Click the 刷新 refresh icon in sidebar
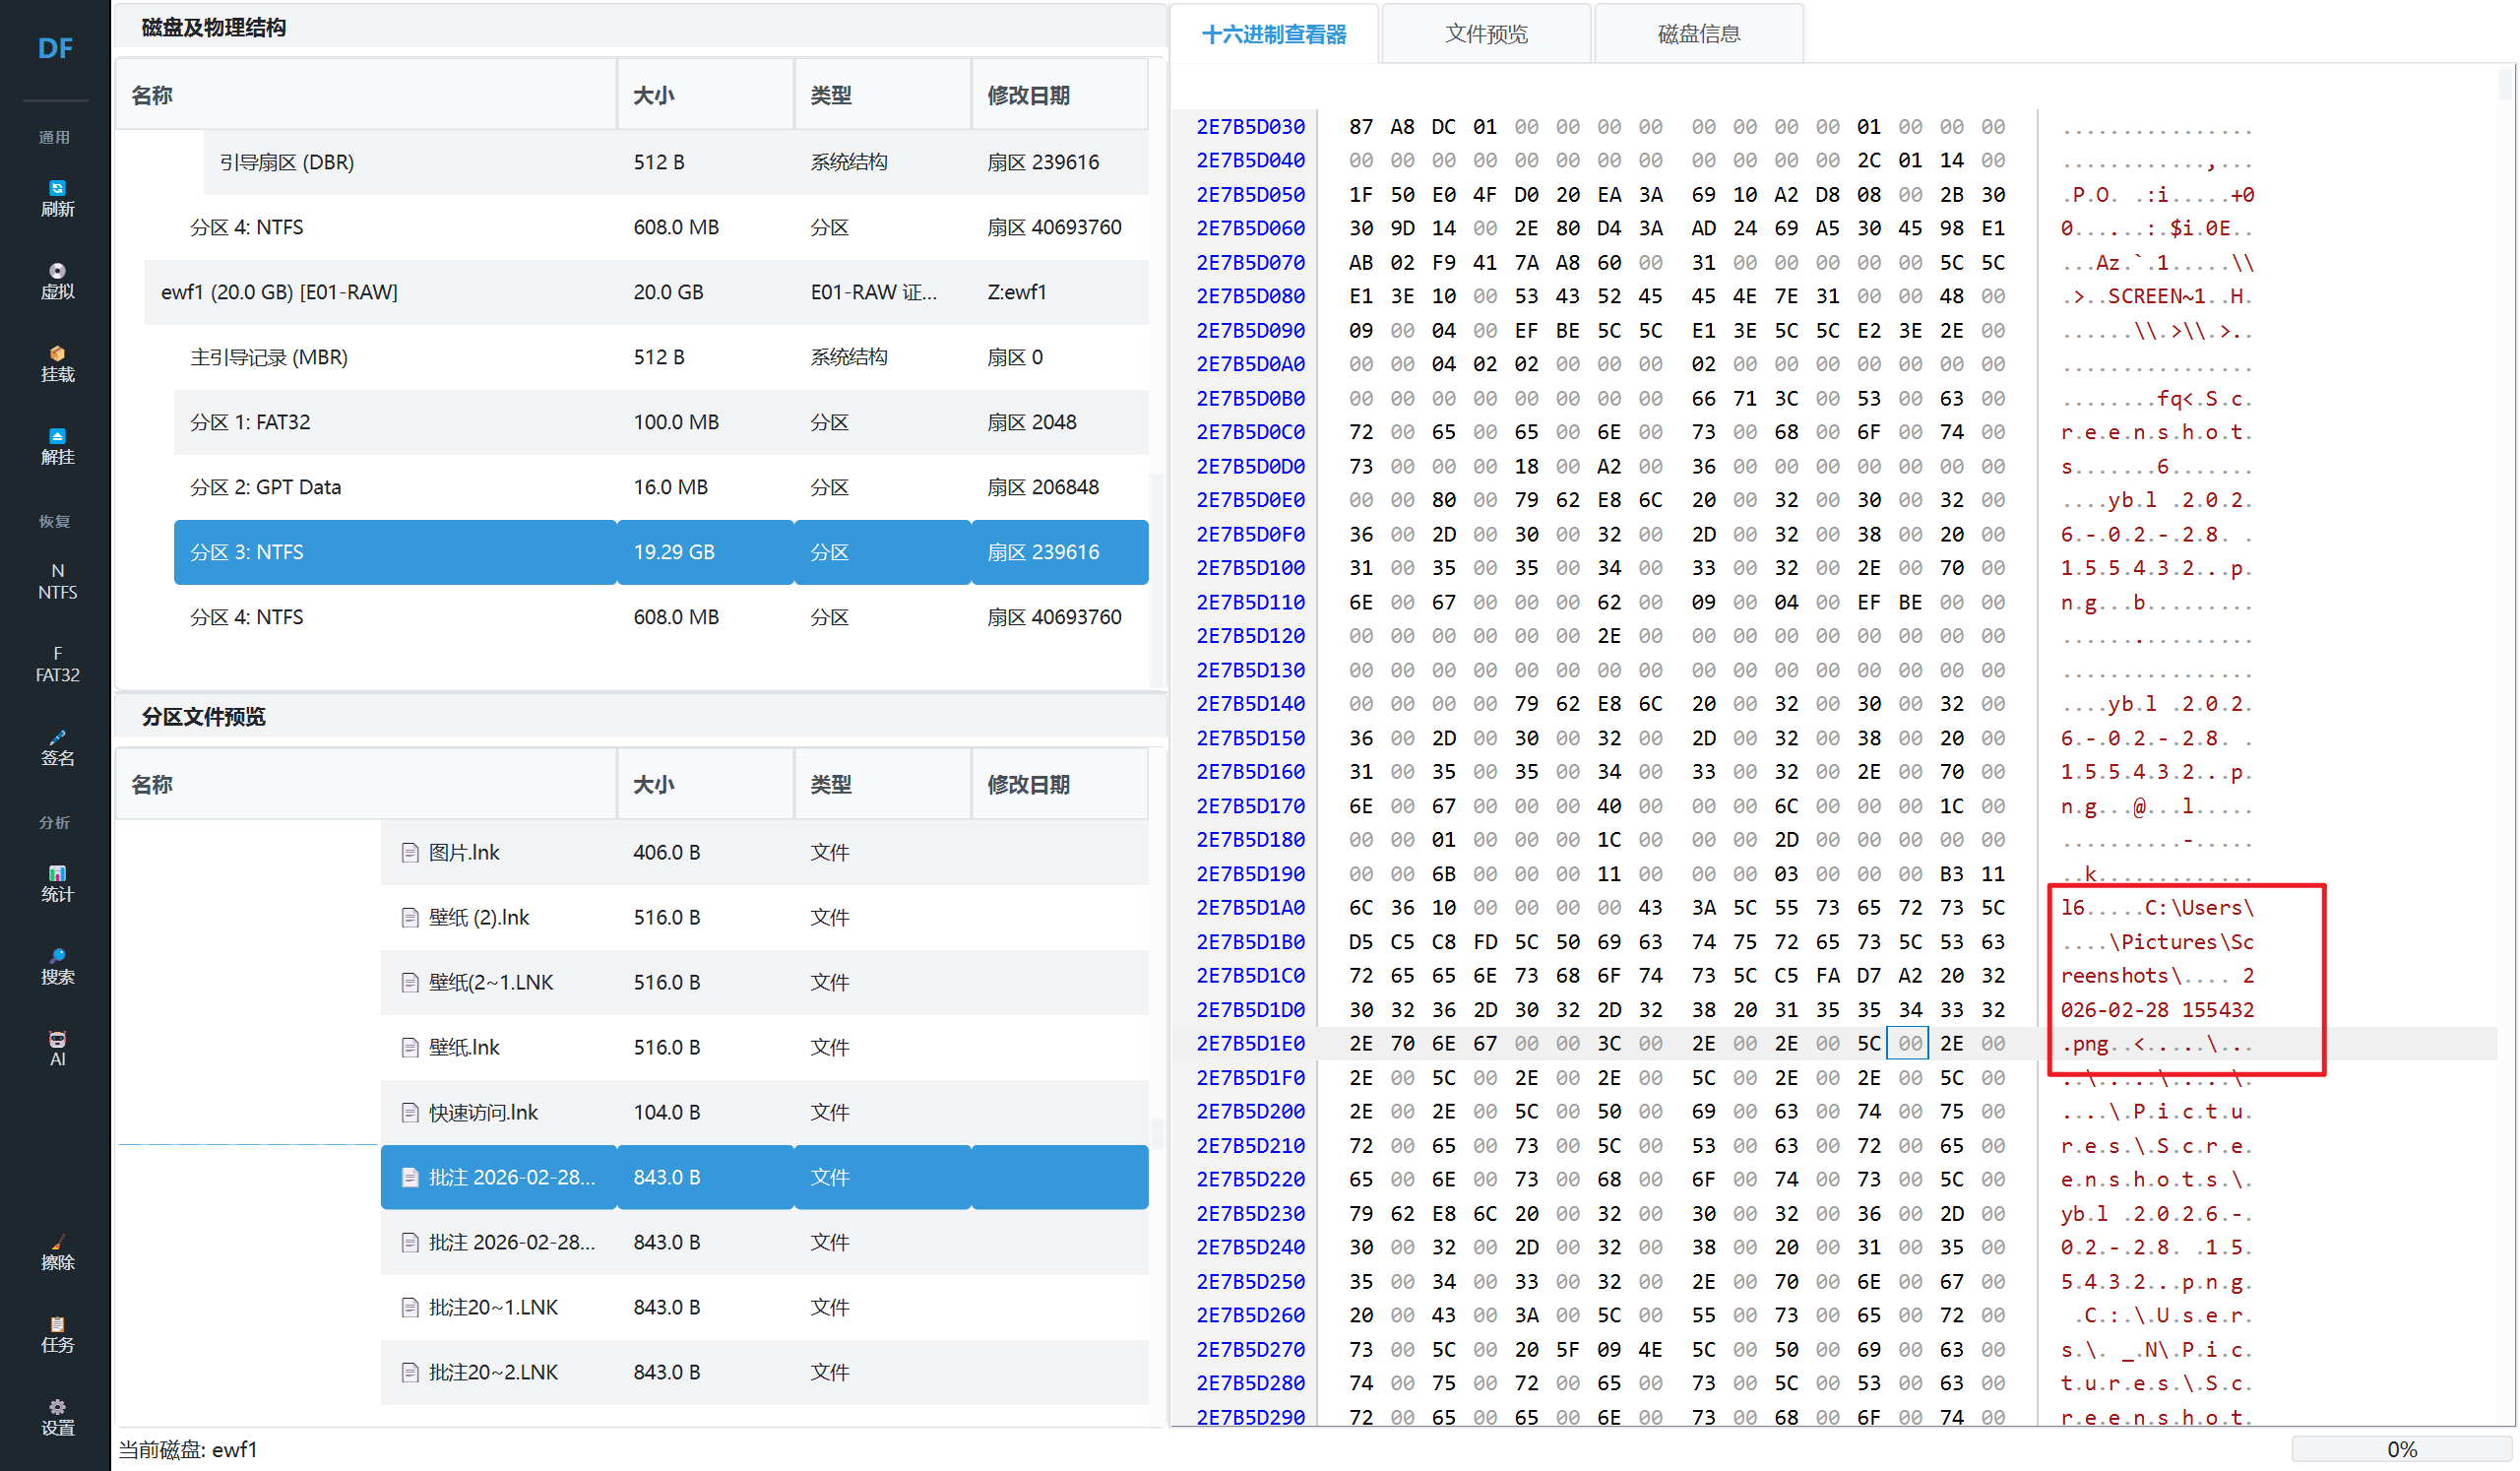 pyautogui.click(x=57, y=198)
